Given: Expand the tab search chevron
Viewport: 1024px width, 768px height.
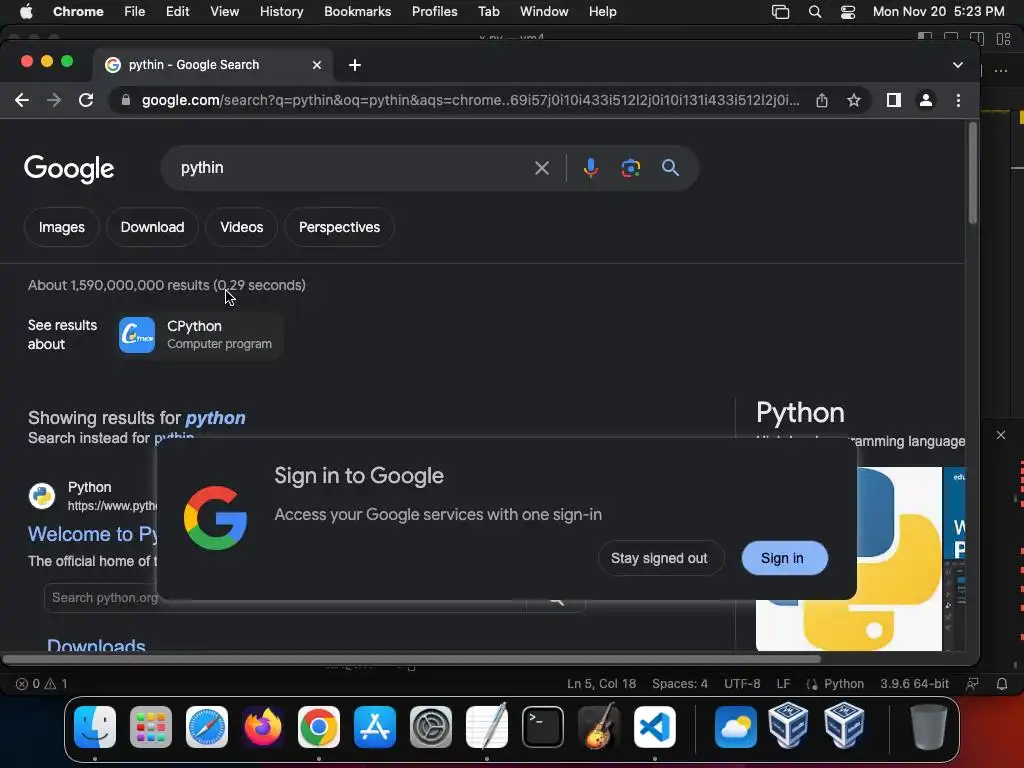Looking at the screenshot, I should [x=957, y=65].
